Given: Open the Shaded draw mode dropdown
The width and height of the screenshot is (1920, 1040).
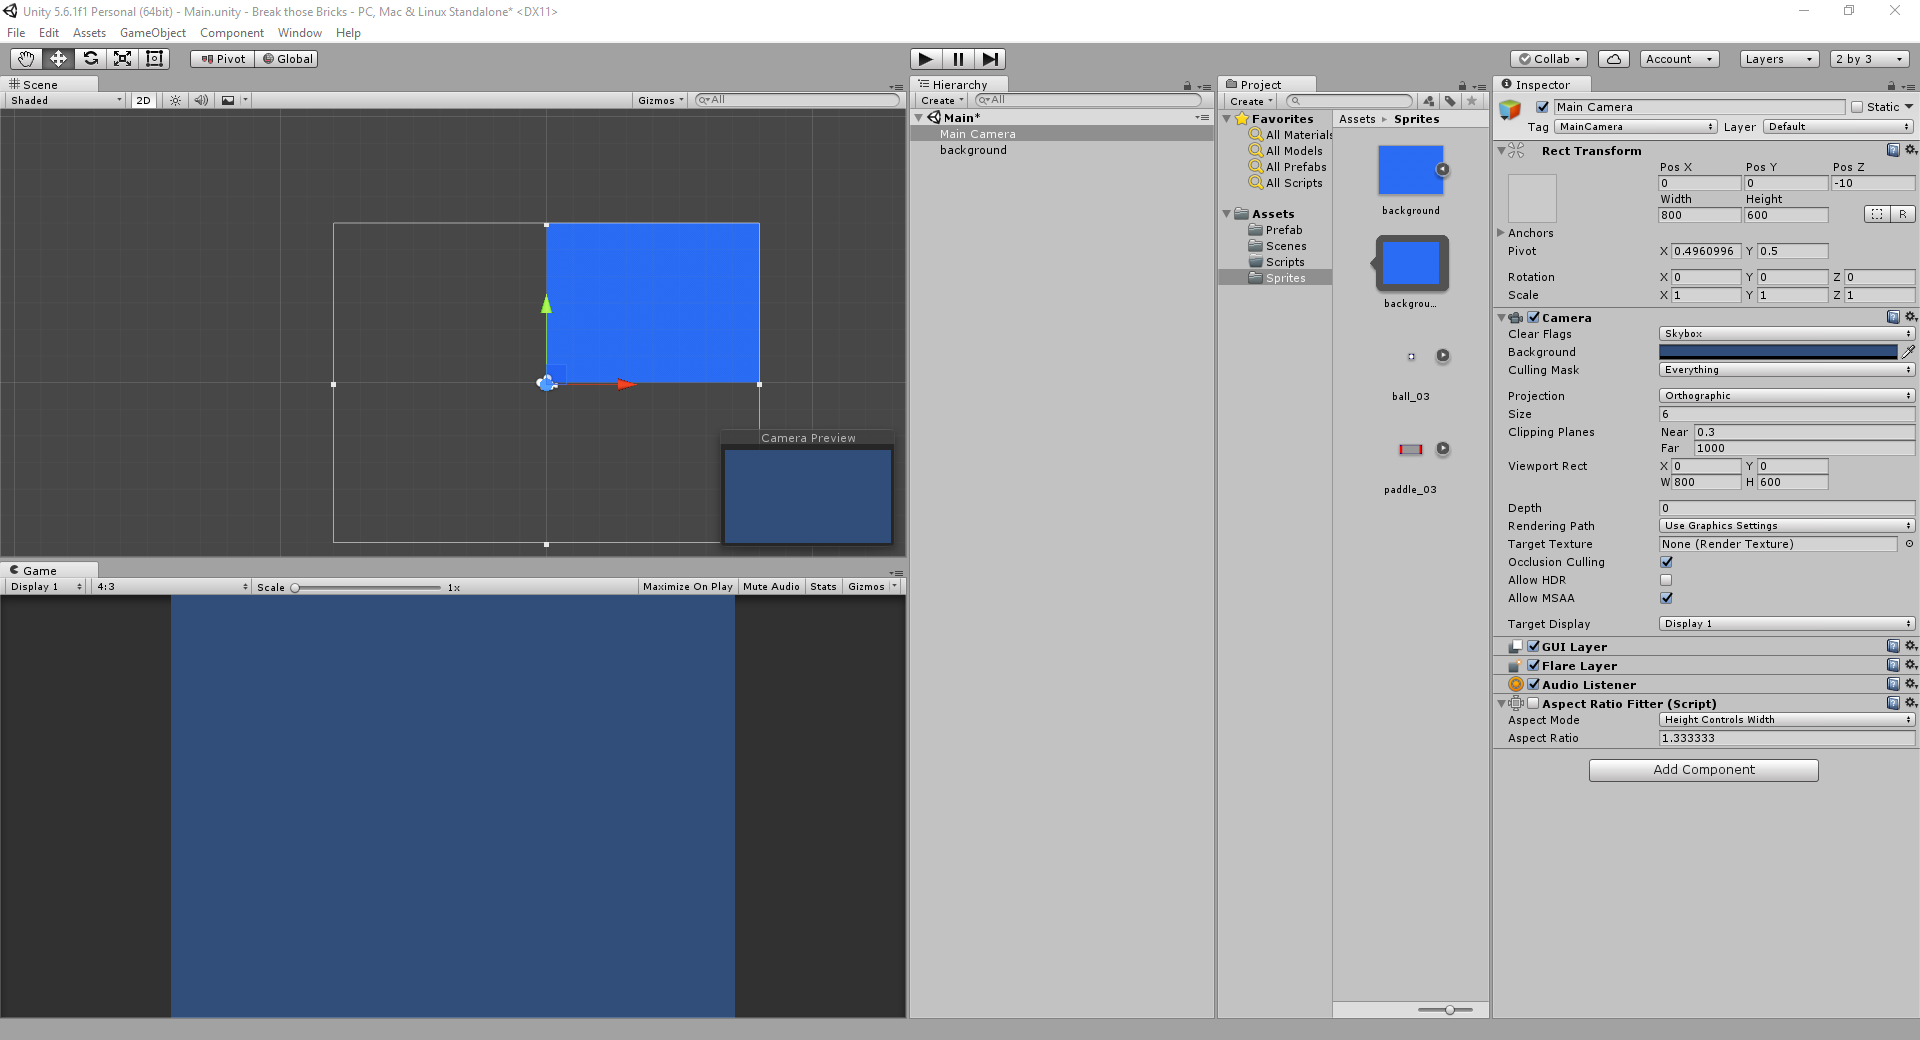Looking at the screenshot, I should pyautogui.click(x=66, y=100).
